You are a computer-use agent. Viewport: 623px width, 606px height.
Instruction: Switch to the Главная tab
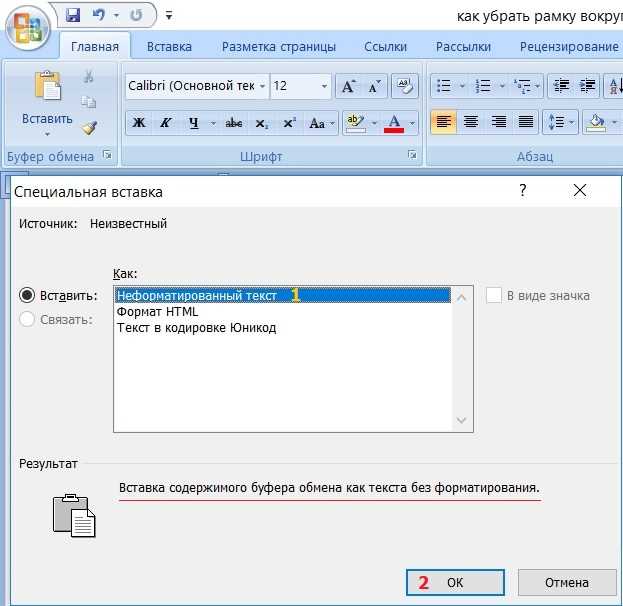95,46
